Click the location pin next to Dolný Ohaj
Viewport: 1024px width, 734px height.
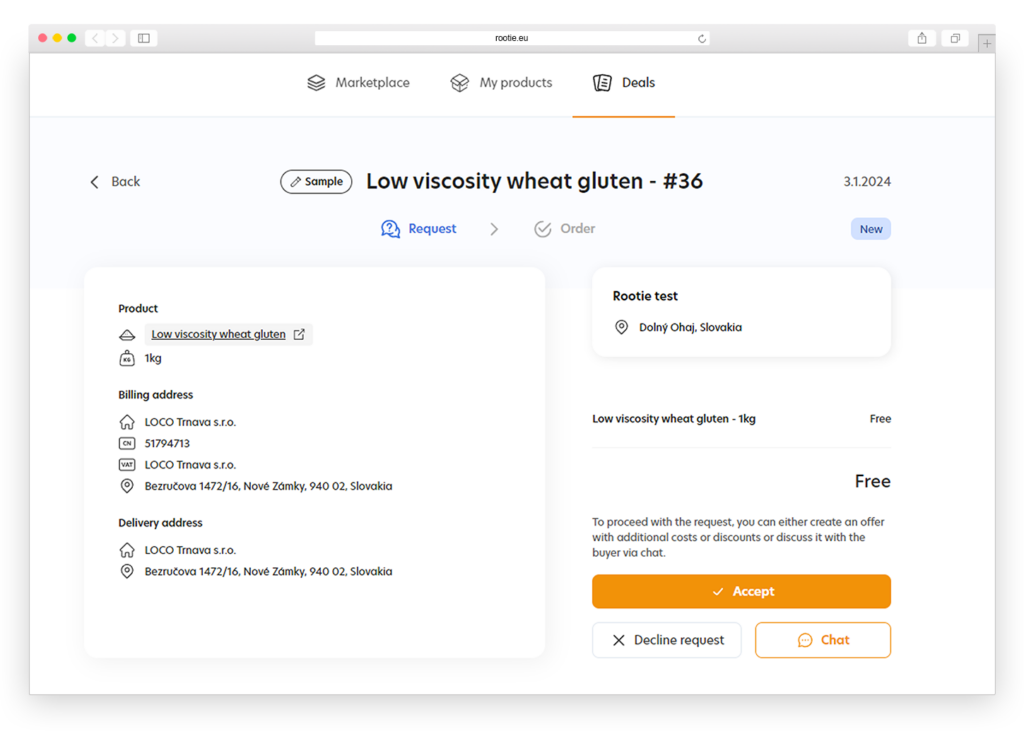click(x=622, y=327)
